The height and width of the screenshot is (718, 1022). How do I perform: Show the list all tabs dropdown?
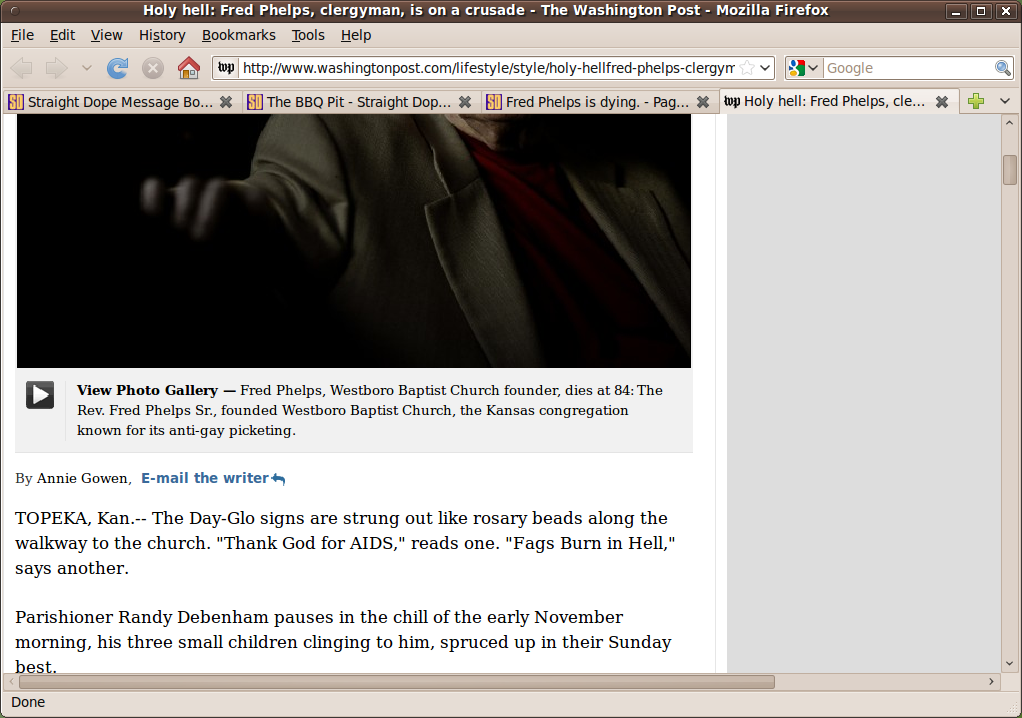pyautogui.click(x=1005, y=101)
